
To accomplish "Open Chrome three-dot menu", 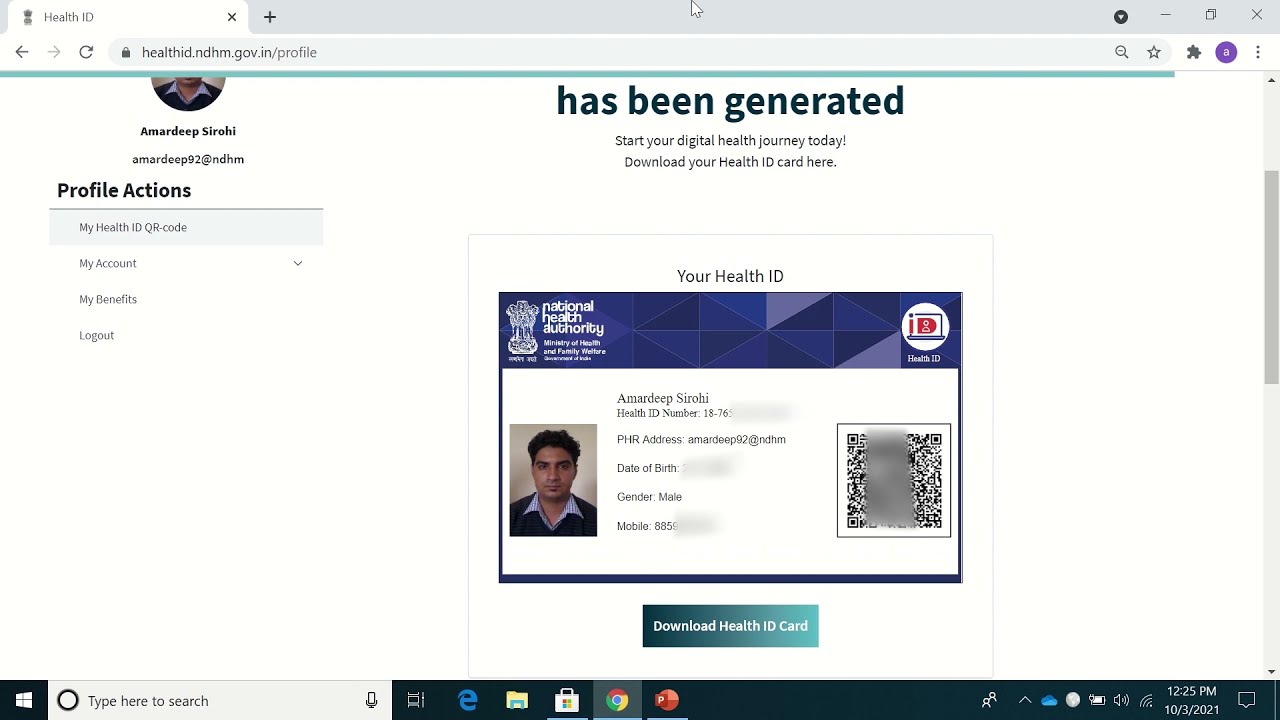I will coord(1258,52).
